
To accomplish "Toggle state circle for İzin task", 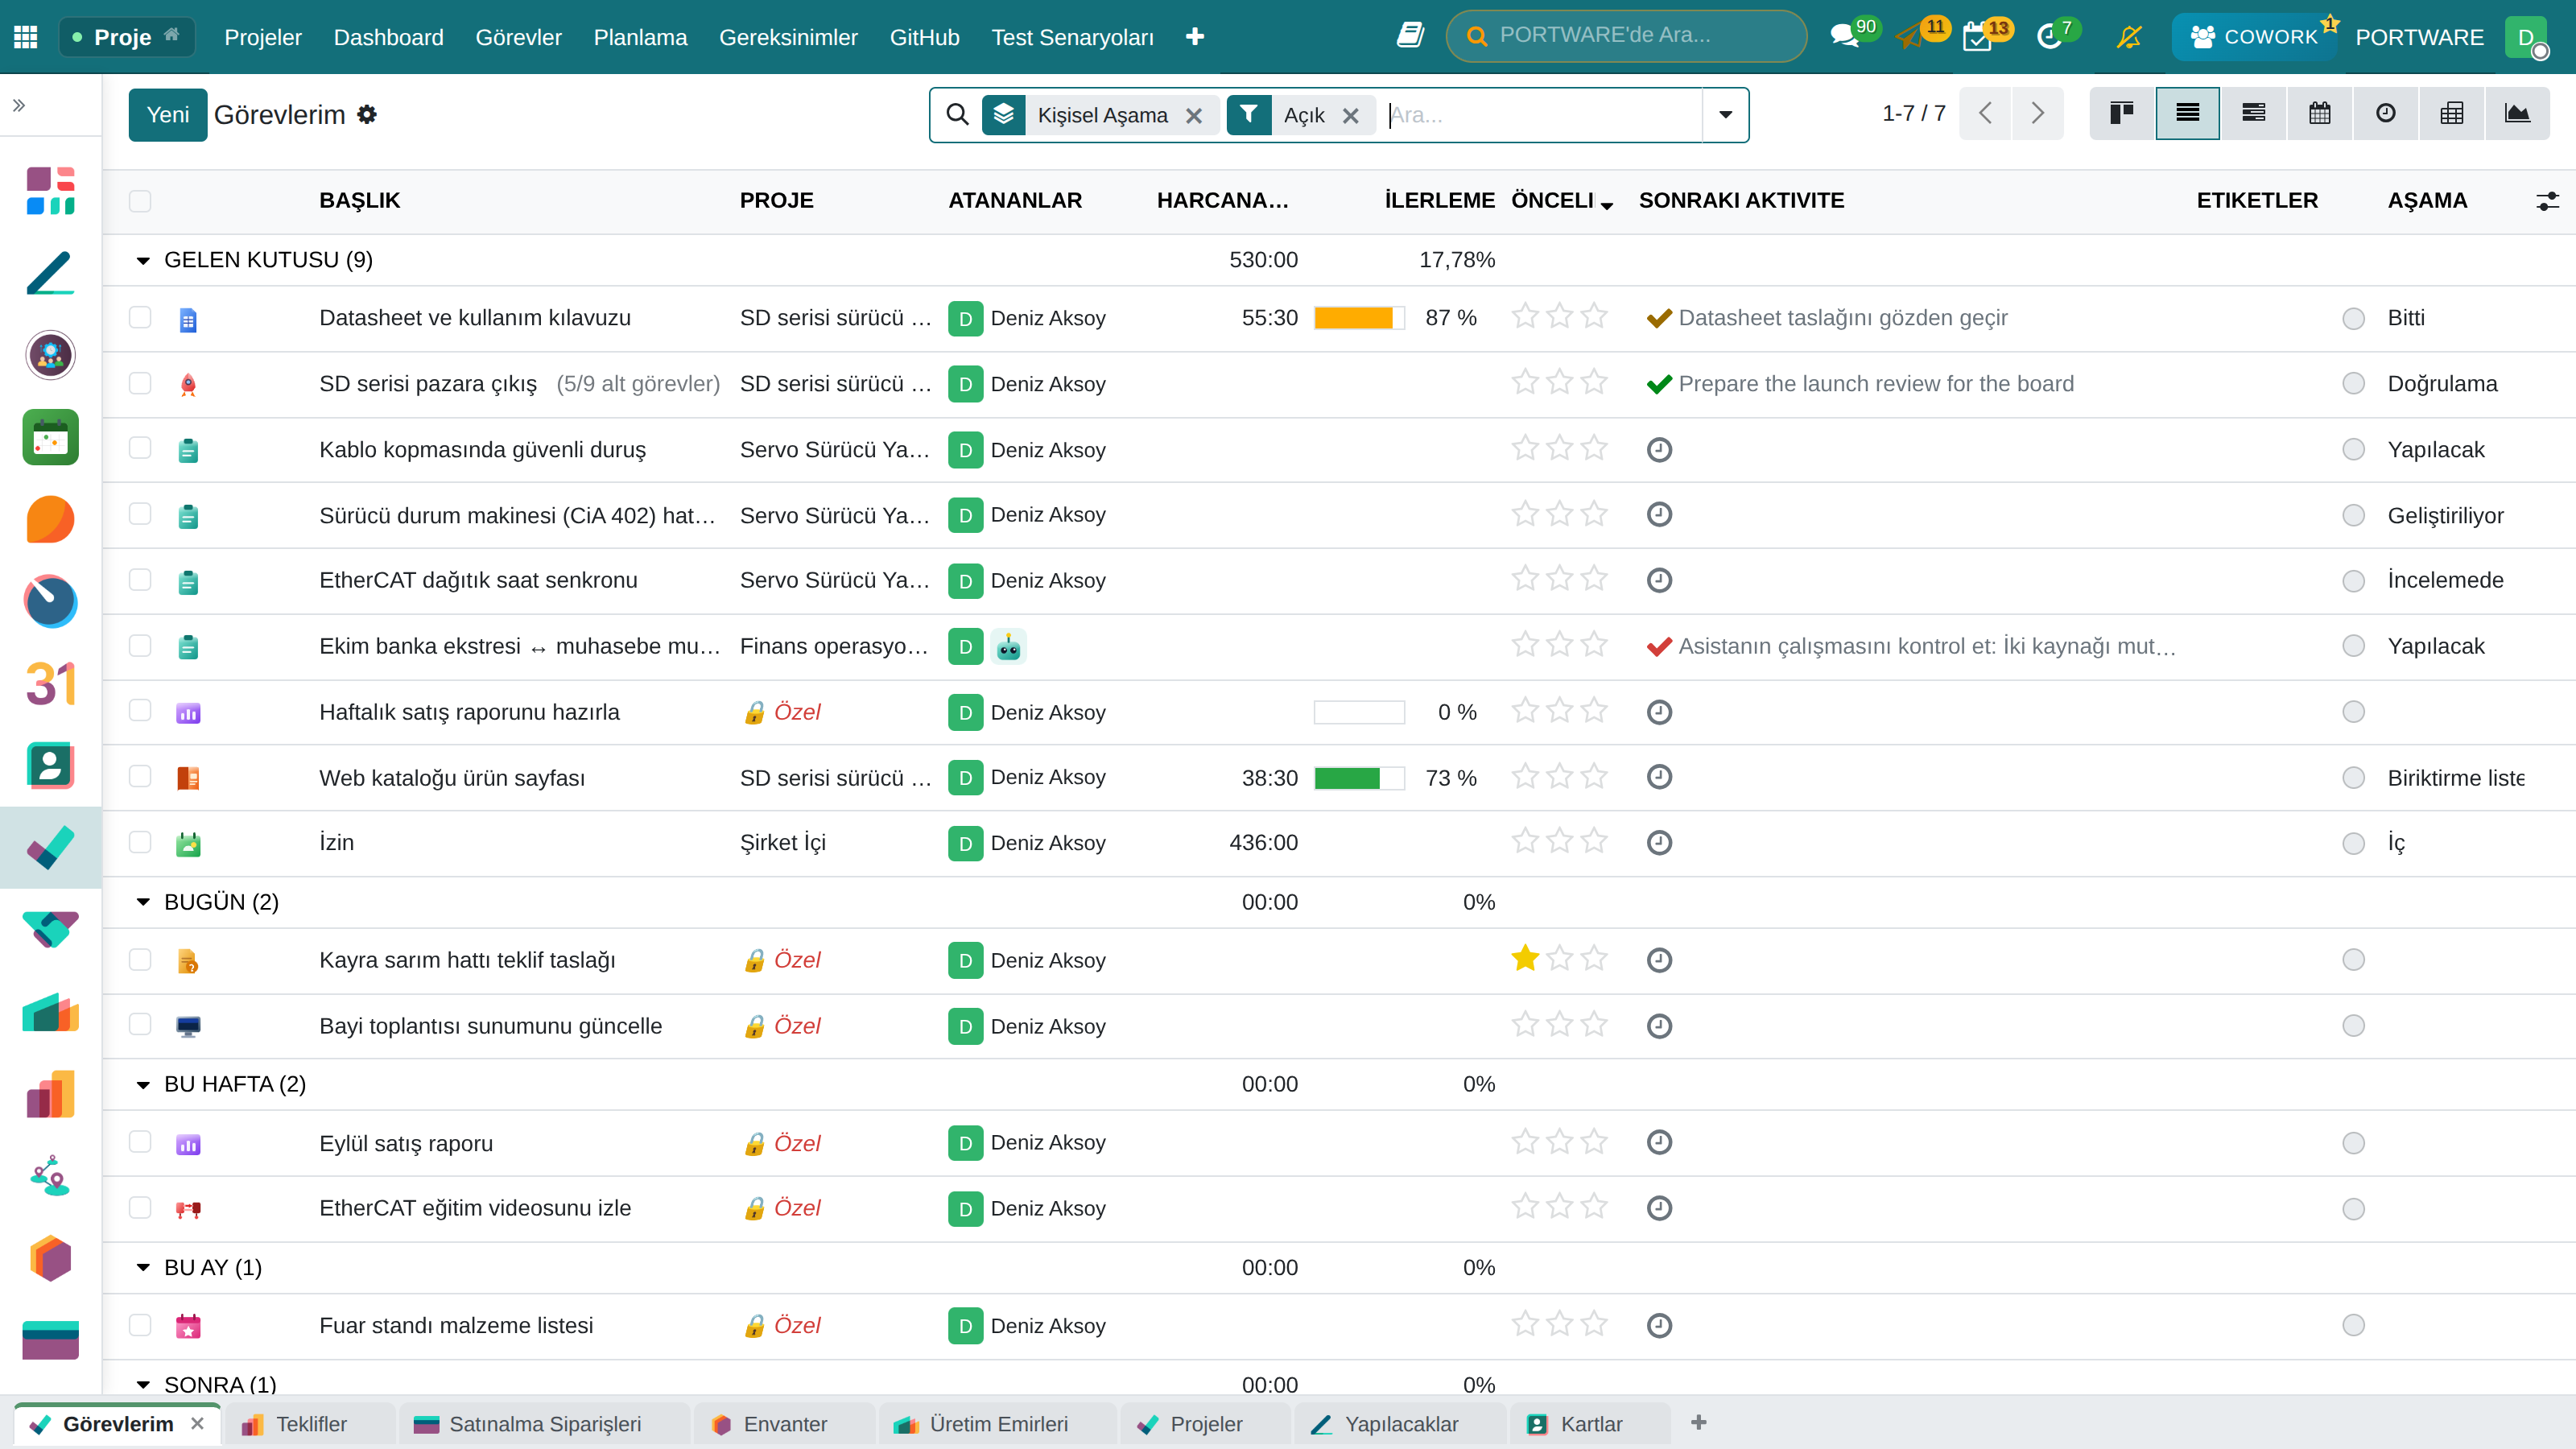I will (2354, 843).
